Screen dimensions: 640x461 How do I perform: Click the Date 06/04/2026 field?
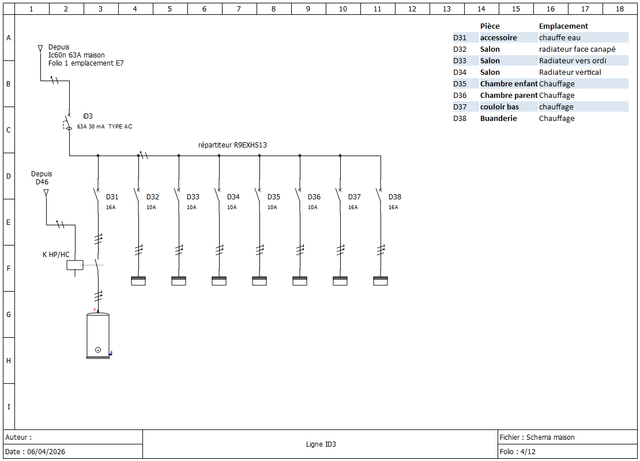73,451
